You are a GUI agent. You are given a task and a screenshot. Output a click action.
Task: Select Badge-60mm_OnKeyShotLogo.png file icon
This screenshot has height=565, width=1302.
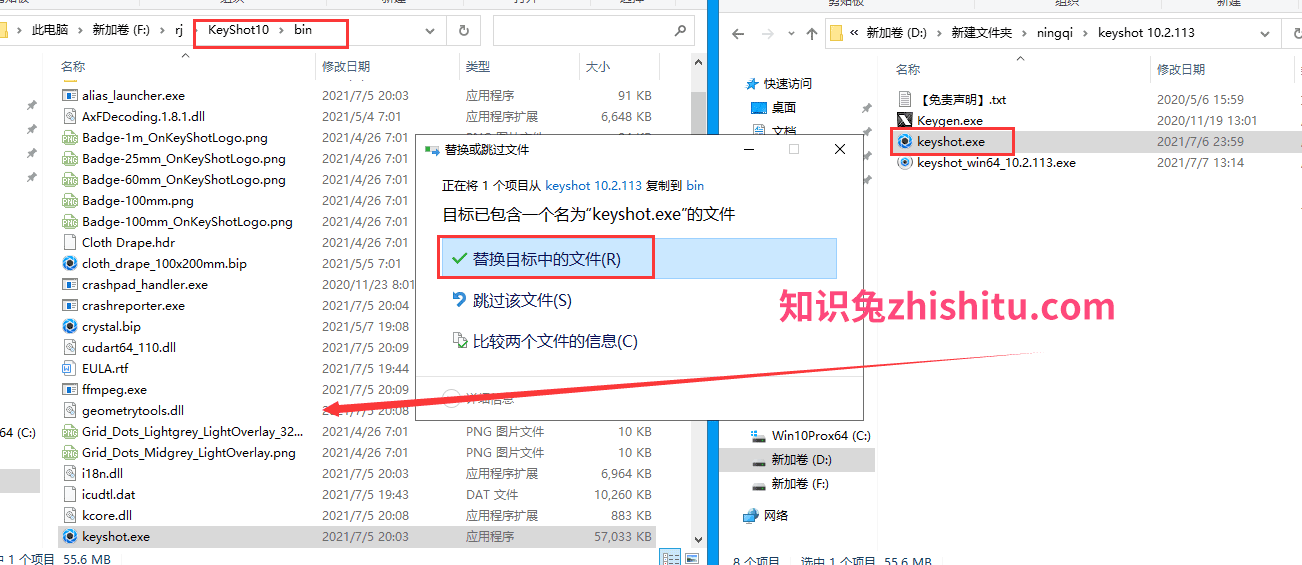click(70, 180)
